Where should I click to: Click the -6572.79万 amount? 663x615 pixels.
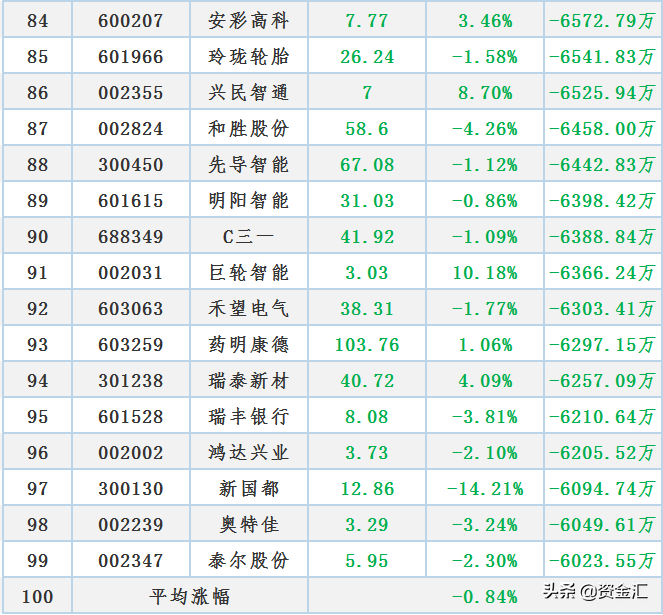click(602, 20)
